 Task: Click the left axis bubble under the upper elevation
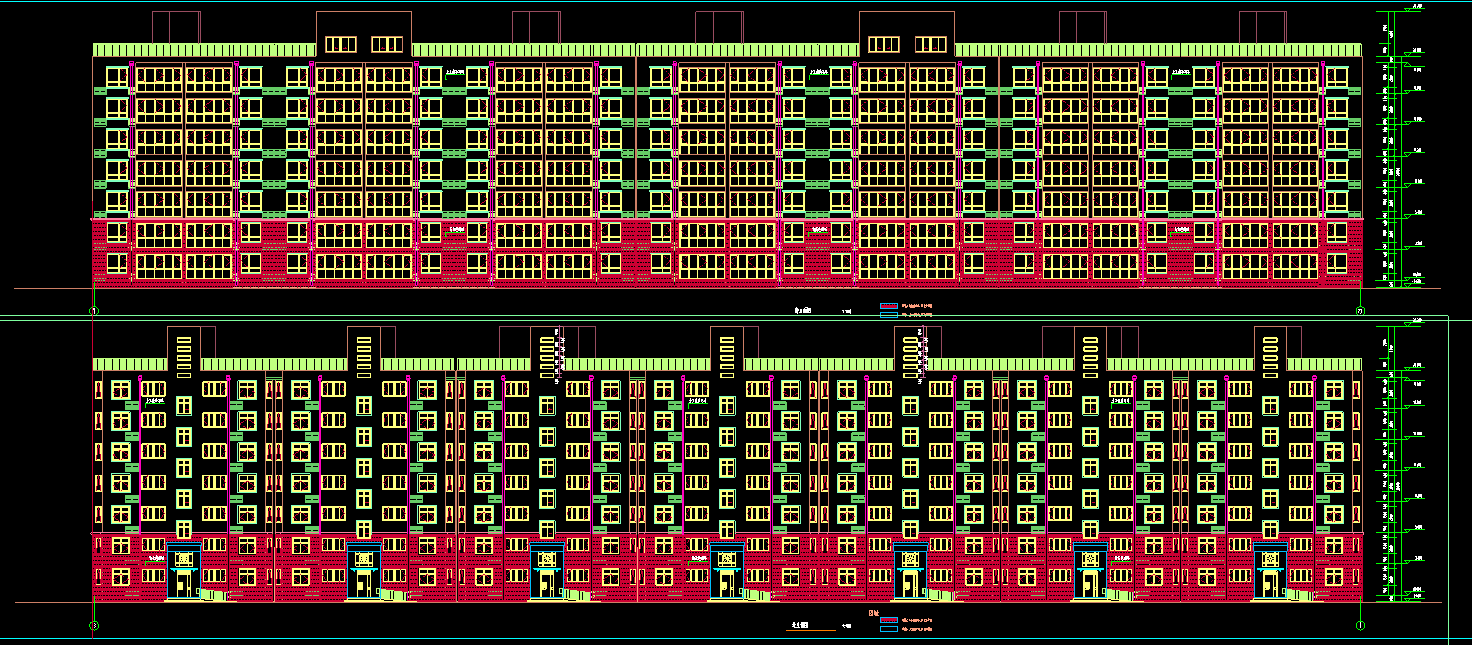pos(94,312)
